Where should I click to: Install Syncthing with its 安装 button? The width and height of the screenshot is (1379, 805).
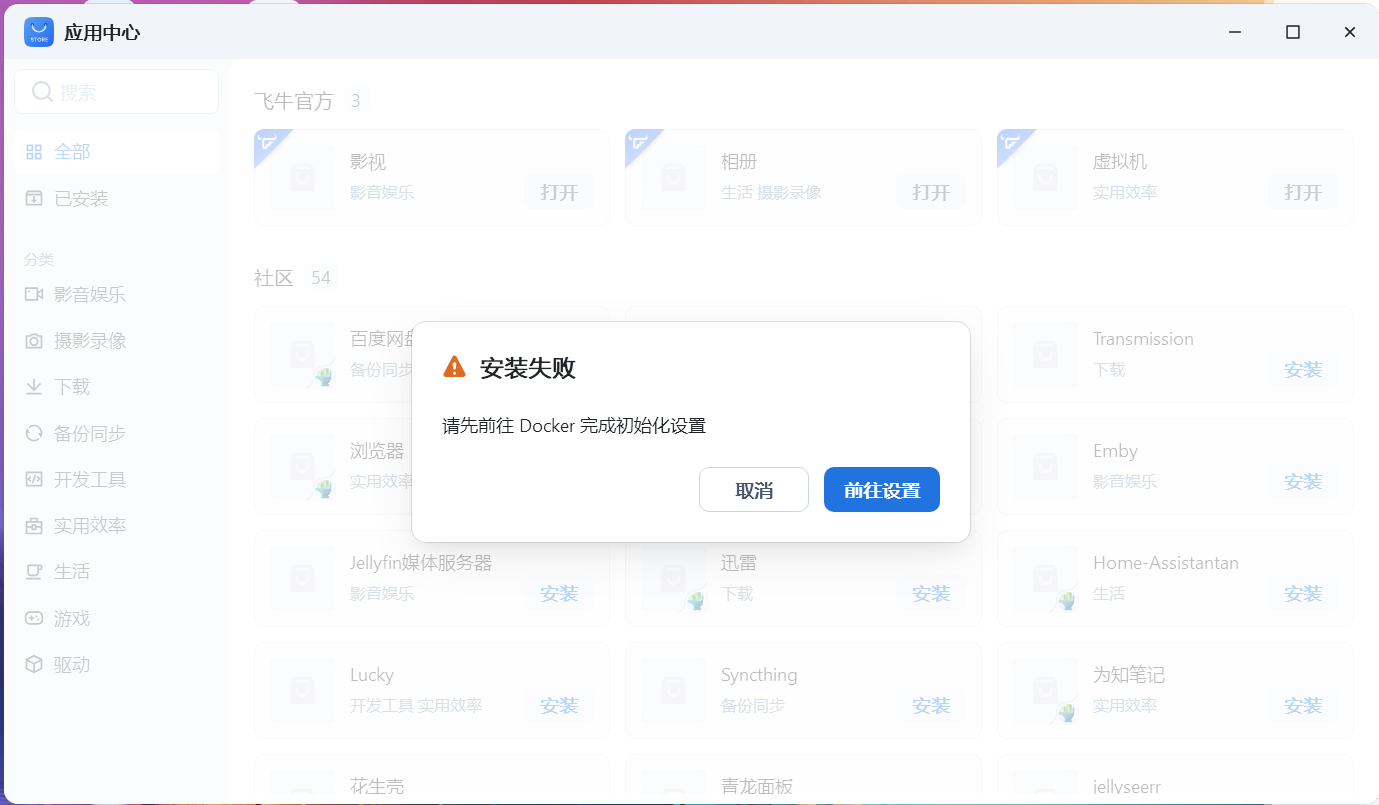click(931, 705)
